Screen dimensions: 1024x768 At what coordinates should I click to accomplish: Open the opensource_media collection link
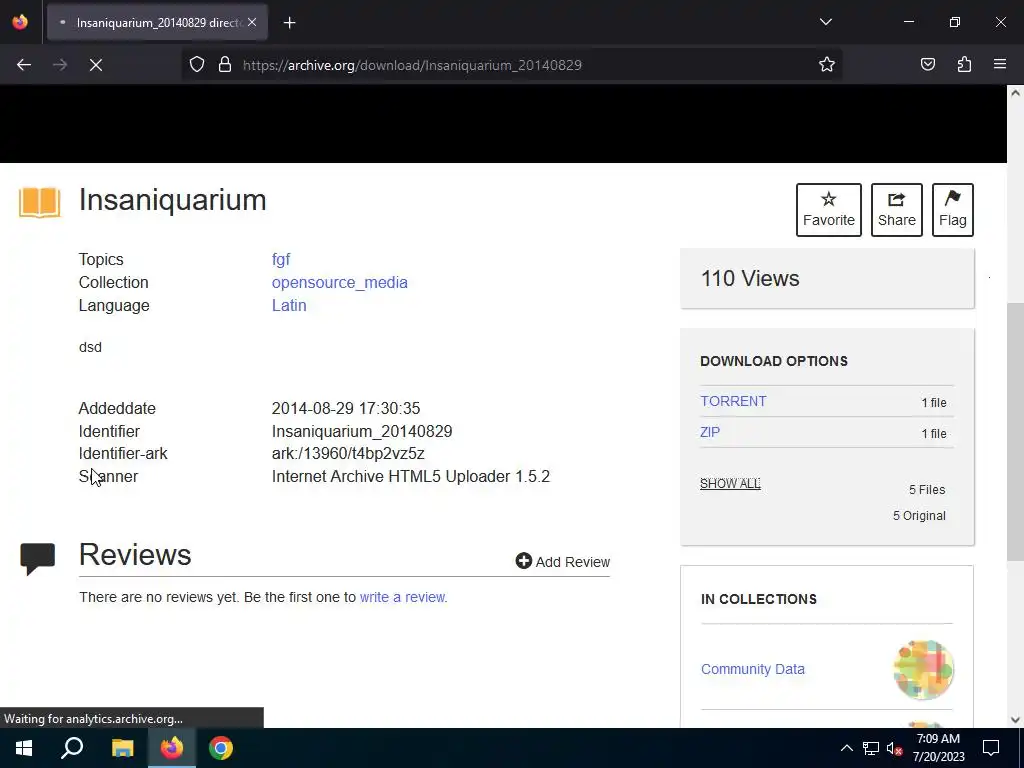click(340, 282)
